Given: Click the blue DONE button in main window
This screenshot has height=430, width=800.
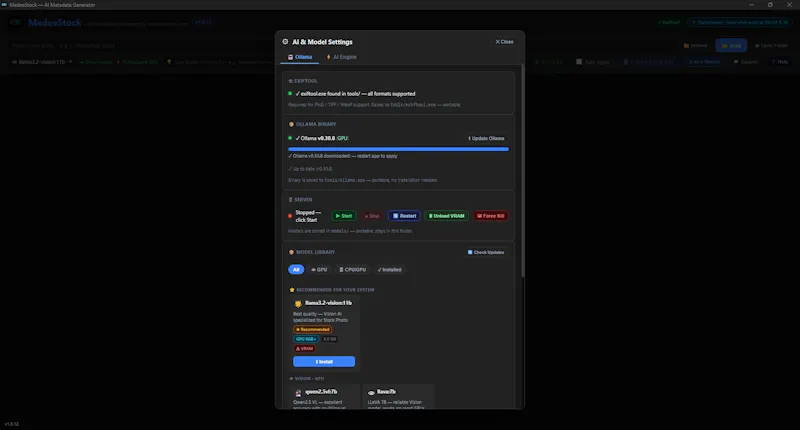Looking at the screenshot, I should (x=731, y=45).
